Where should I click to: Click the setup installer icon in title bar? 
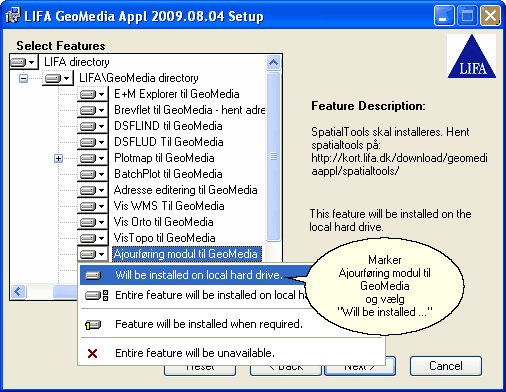13,15
